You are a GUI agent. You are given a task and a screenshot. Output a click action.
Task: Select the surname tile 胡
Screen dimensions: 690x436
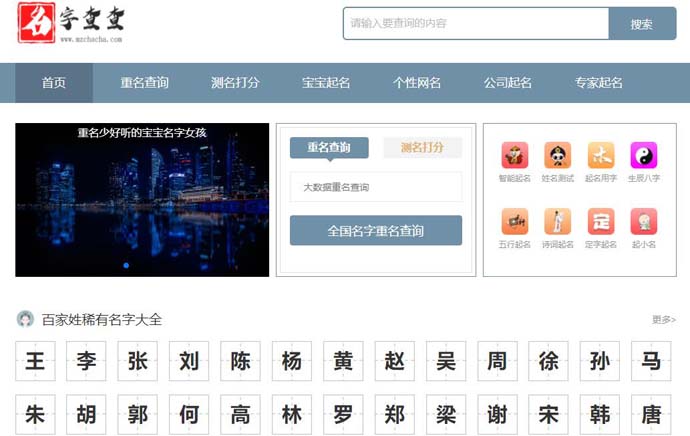click(86, 414)
